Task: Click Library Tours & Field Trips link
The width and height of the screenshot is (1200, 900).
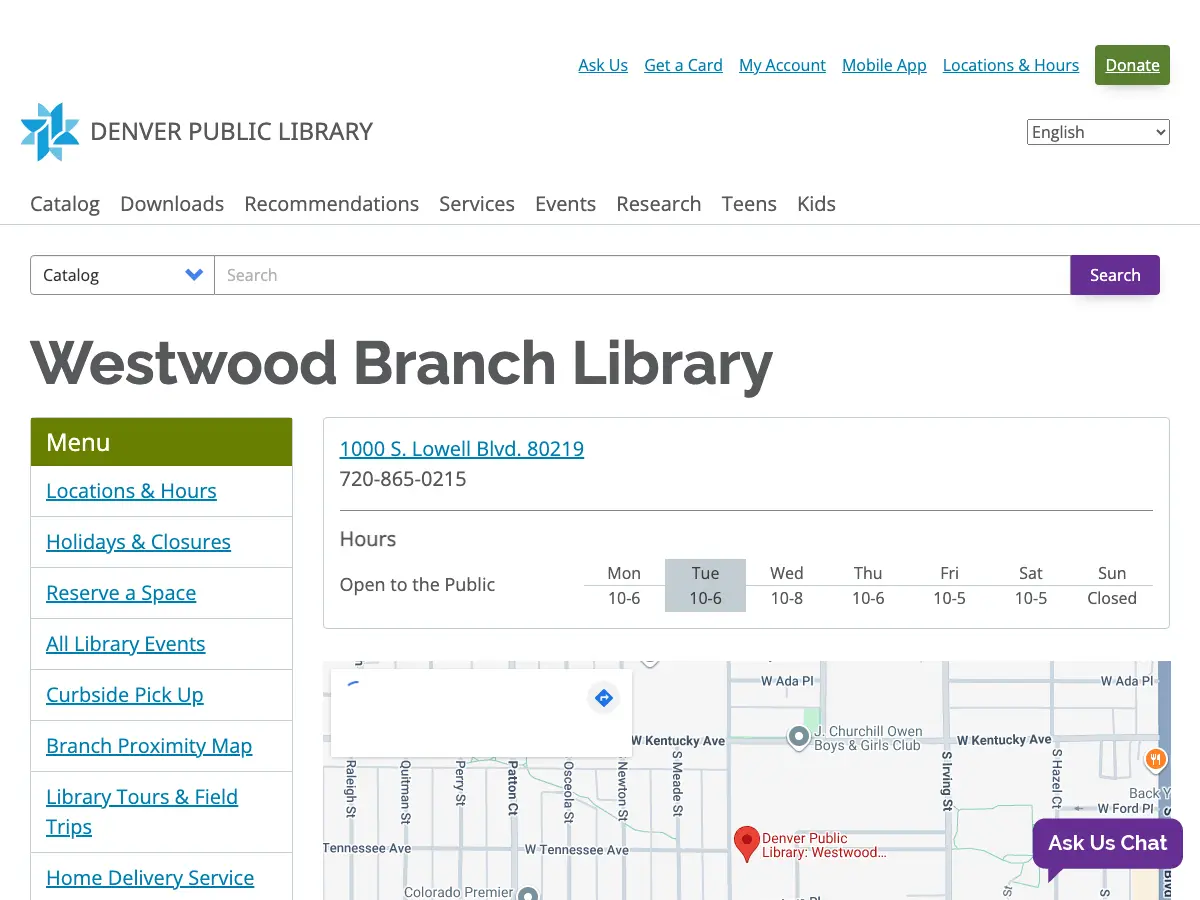Action: tap(142, 812)
